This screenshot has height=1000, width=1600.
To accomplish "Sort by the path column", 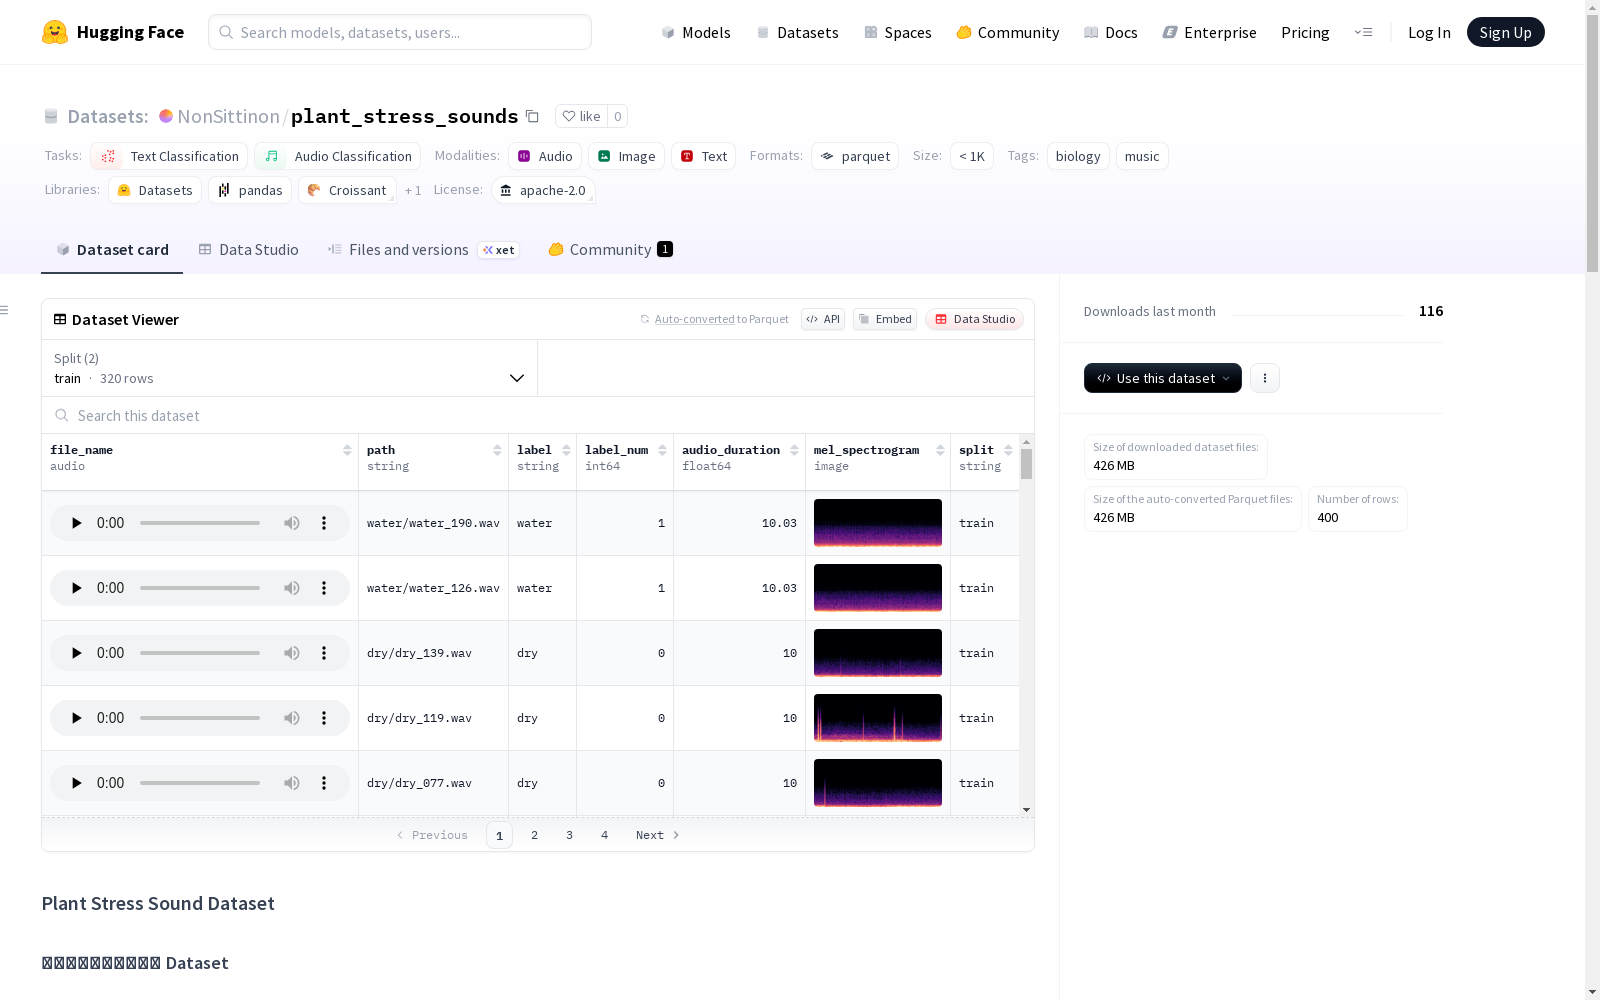I will (497, 450).
